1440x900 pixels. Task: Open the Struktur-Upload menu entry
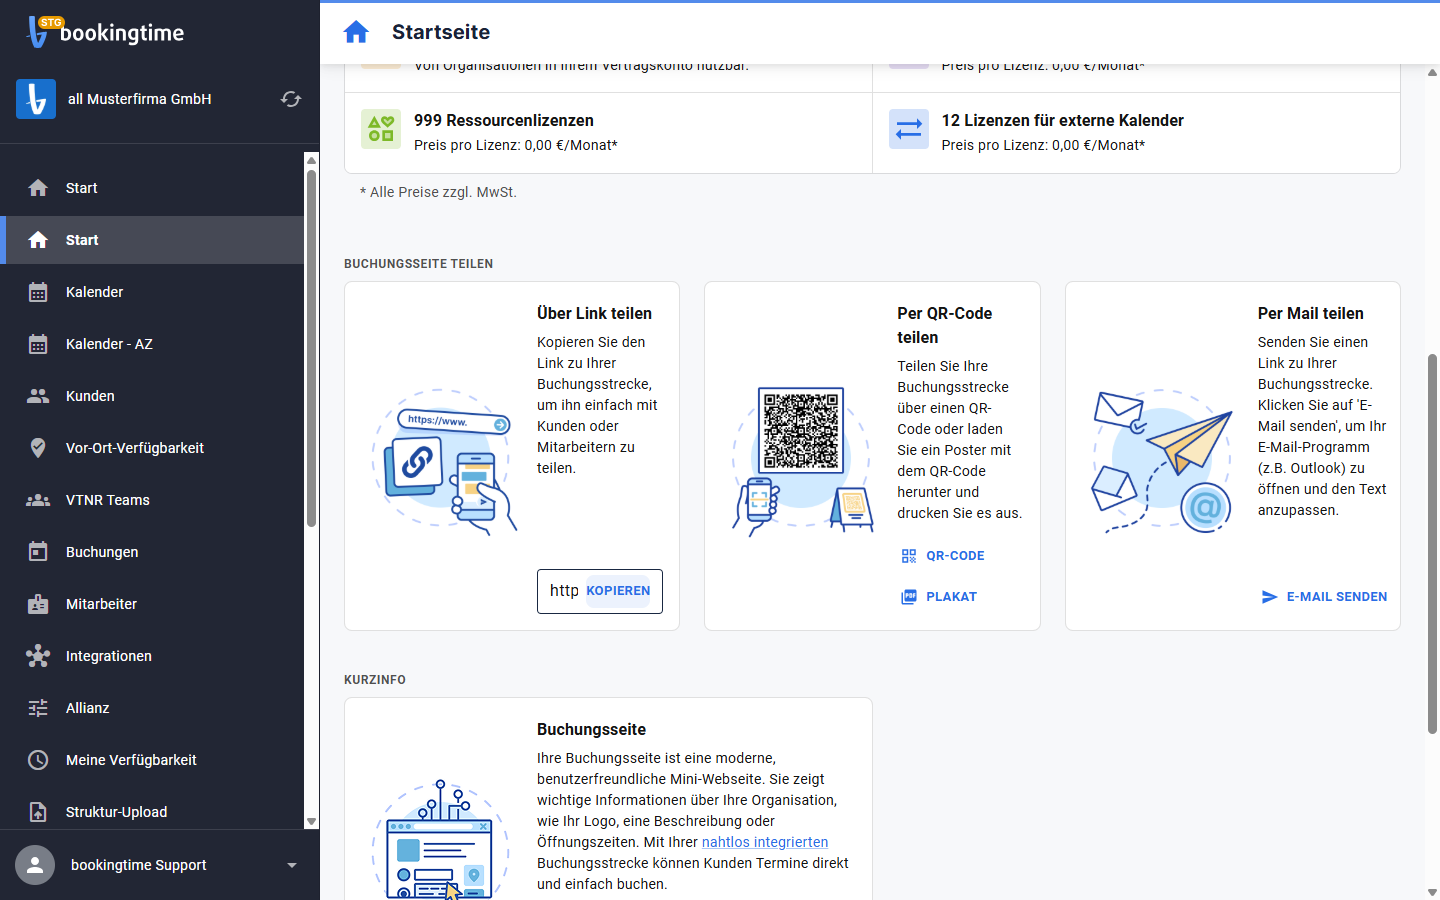pyautogui.click(x=152, y=812)
